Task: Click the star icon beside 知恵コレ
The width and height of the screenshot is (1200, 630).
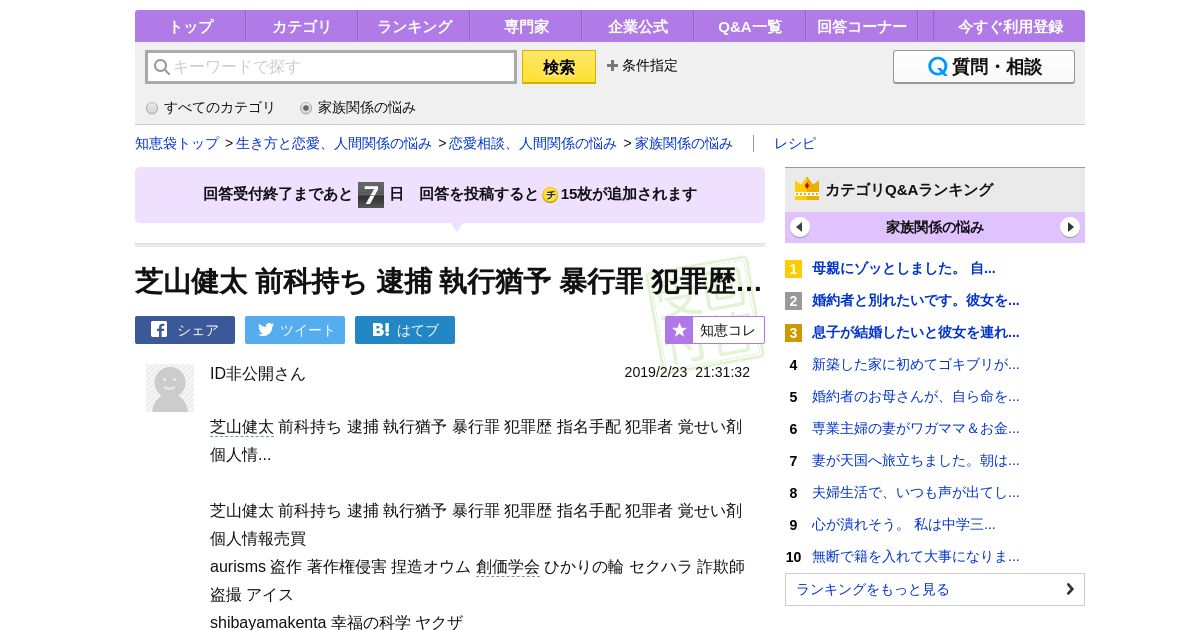Action: point(680,330)
